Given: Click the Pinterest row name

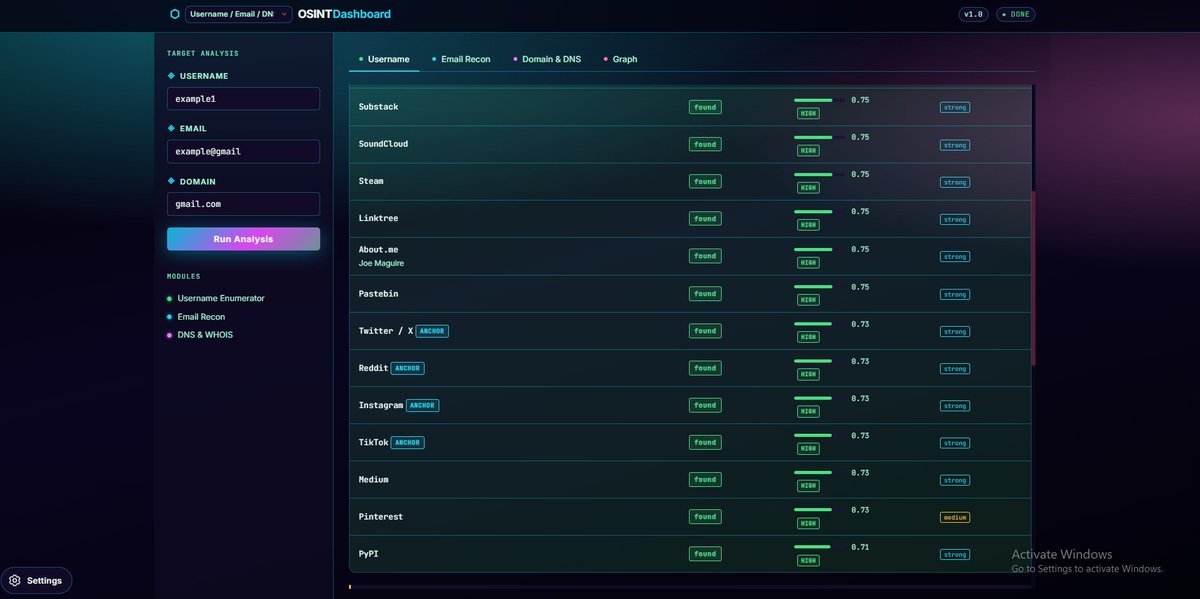Looking at the screenshot, I should tap(381, 517).
